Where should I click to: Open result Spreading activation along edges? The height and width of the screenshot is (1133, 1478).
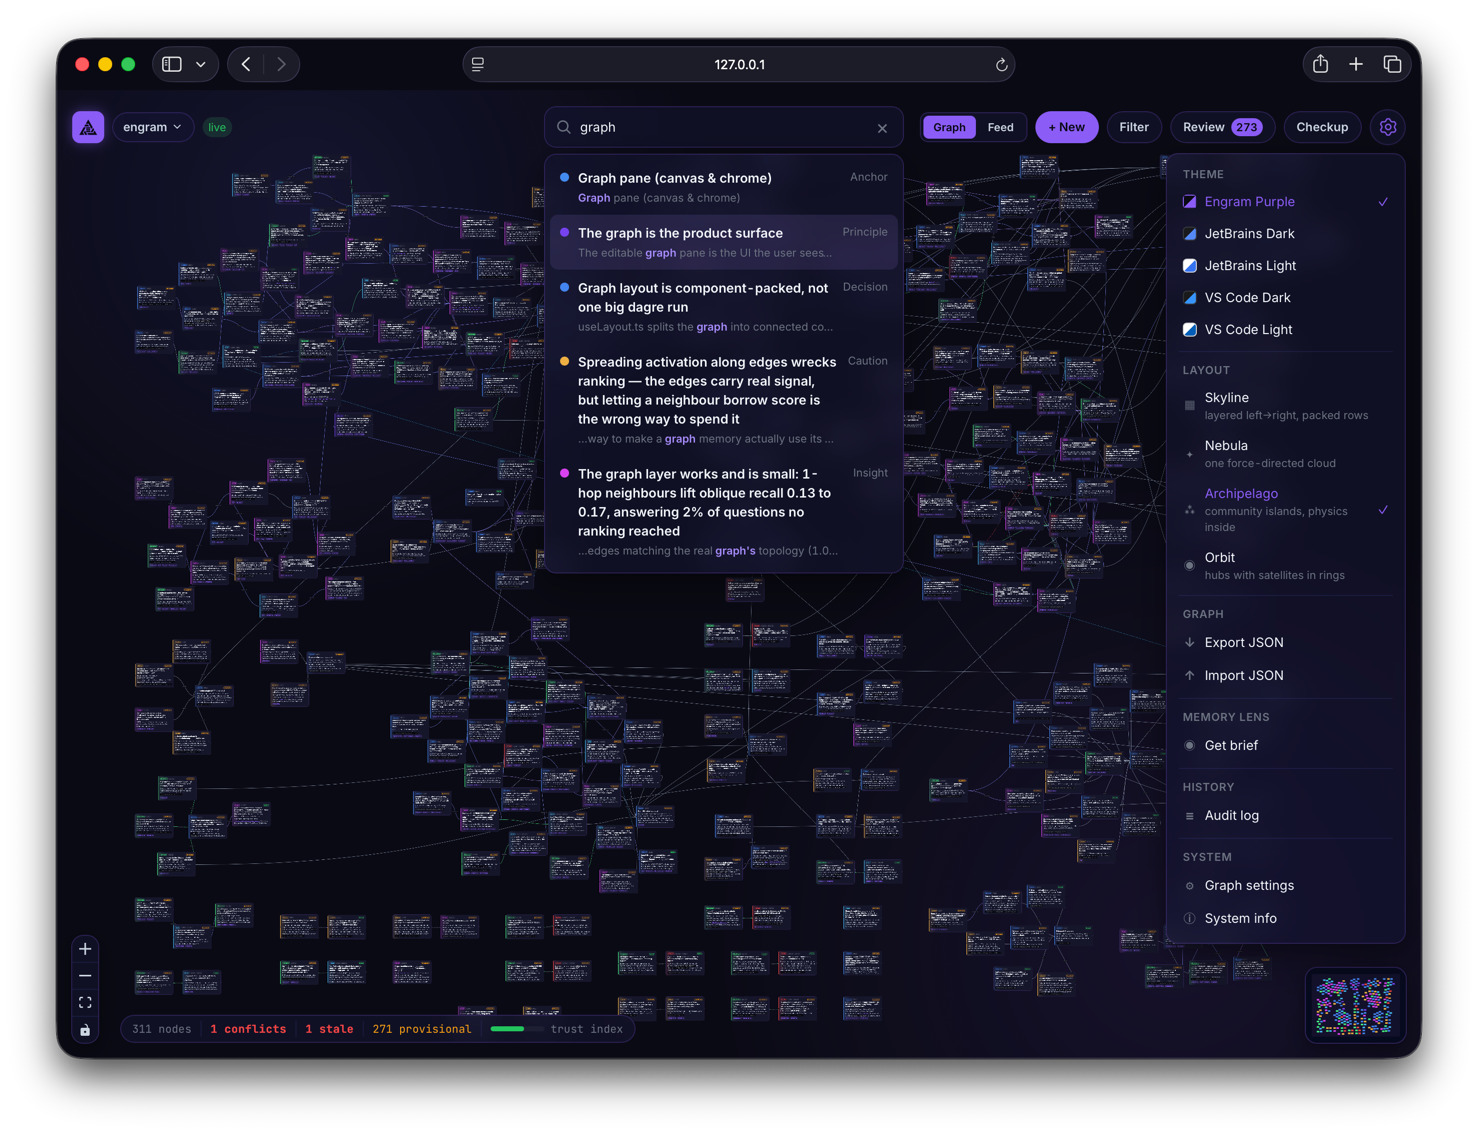724,399
